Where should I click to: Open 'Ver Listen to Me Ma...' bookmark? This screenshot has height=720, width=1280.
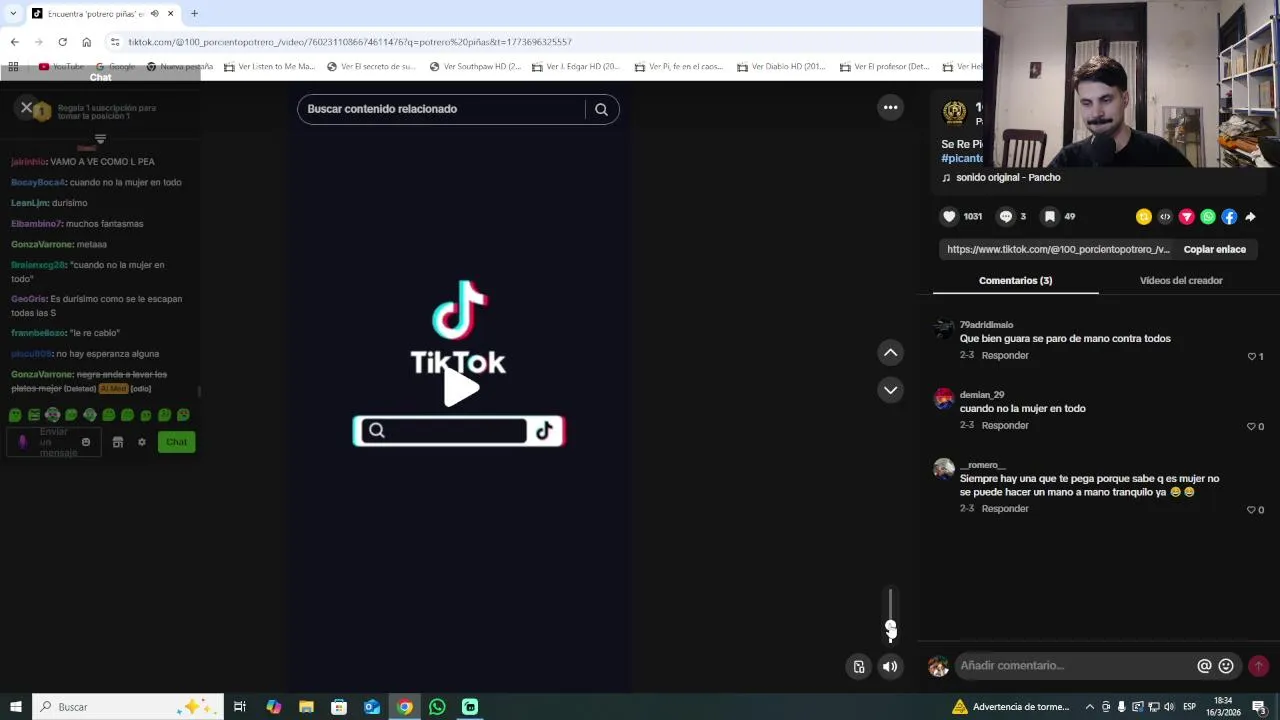[270, 67]
